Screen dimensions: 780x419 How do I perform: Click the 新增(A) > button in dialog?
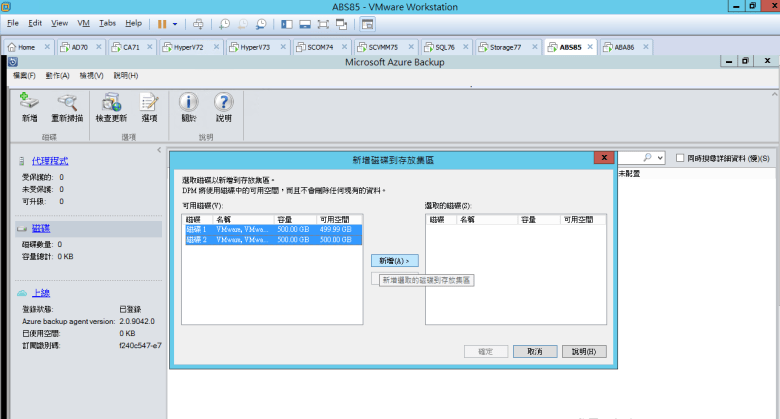tap(391, 260)
